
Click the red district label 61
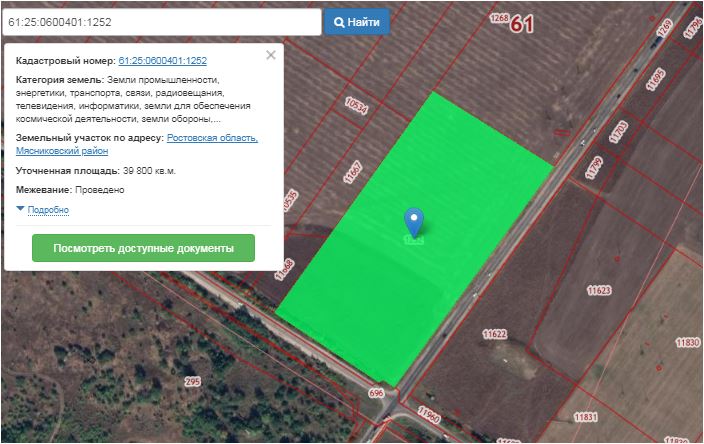pyautogui.click(x=522, y=25)
